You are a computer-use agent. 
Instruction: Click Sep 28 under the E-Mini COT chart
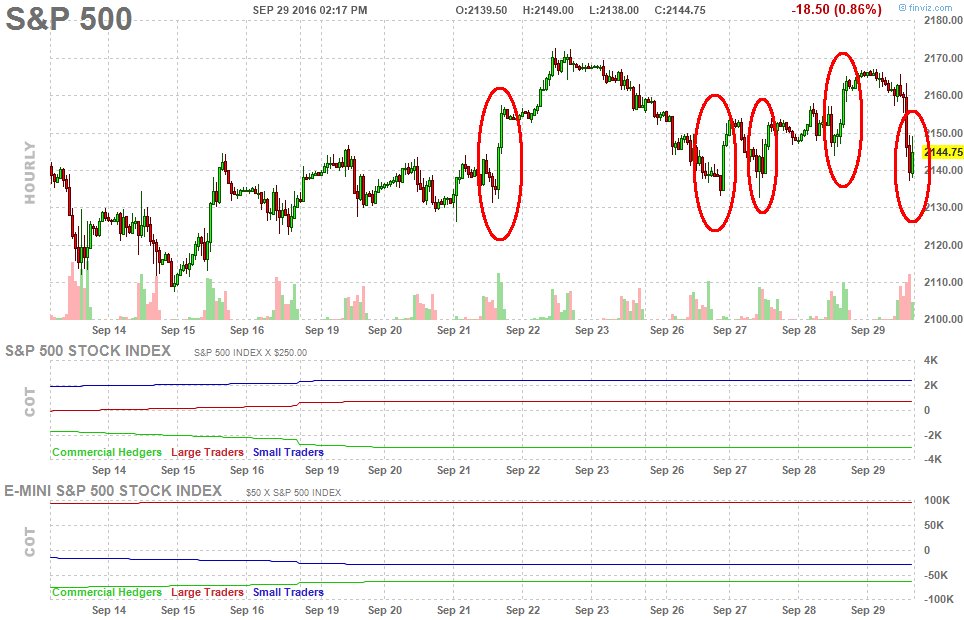click(x=799, y=610)
